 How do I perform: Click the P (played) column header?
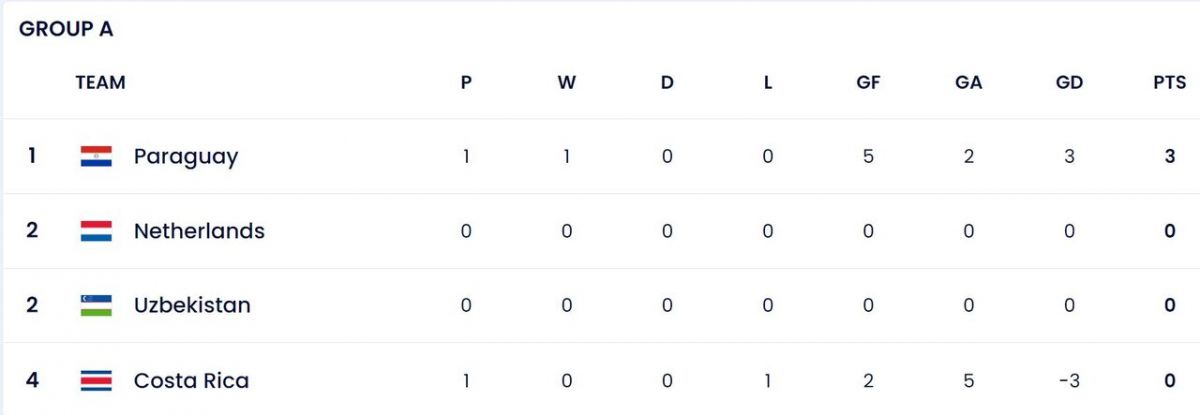(466, 83)
